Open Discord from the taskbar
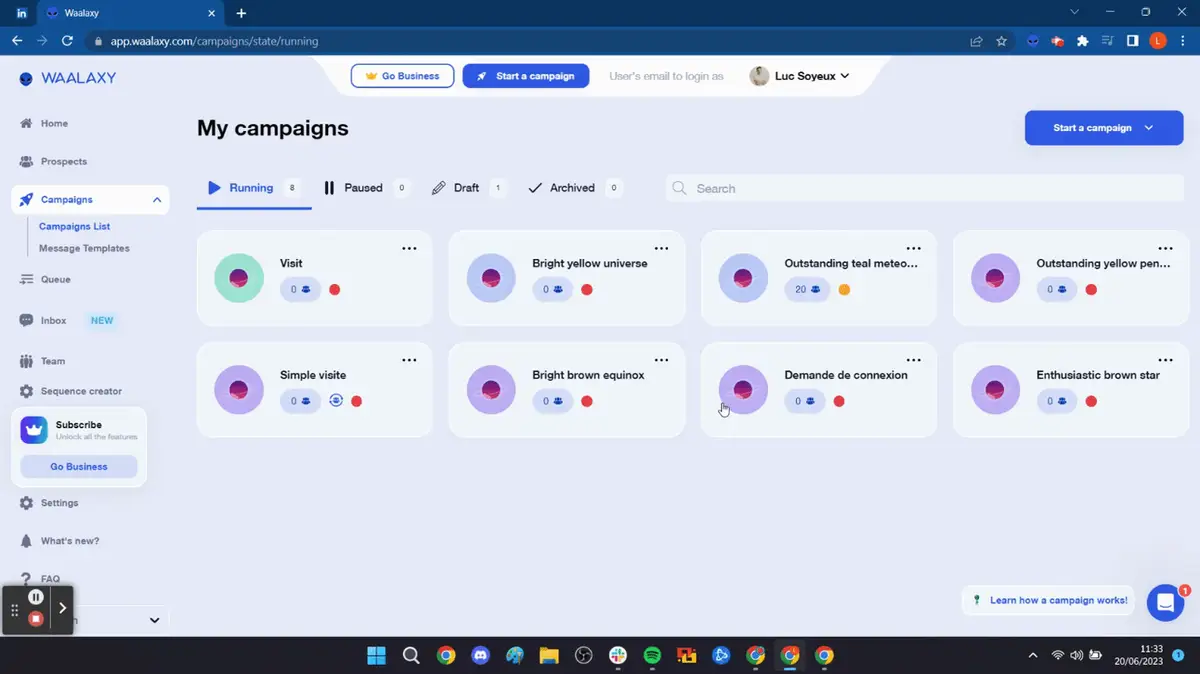1200x674 pixels. click(x=480, y=656)
